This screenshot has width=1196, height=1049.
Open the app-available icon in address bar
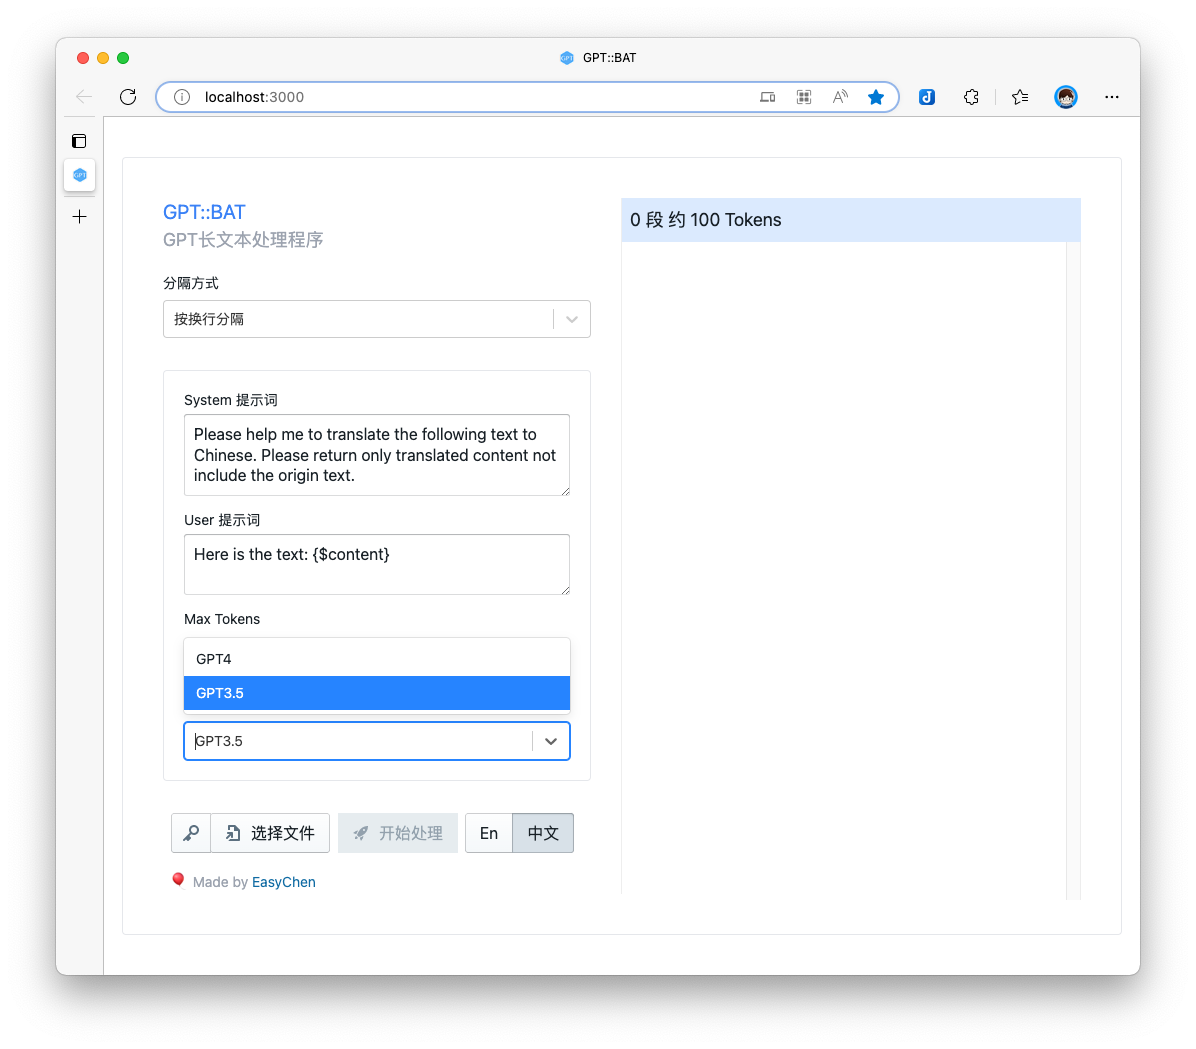coord(767,97)
